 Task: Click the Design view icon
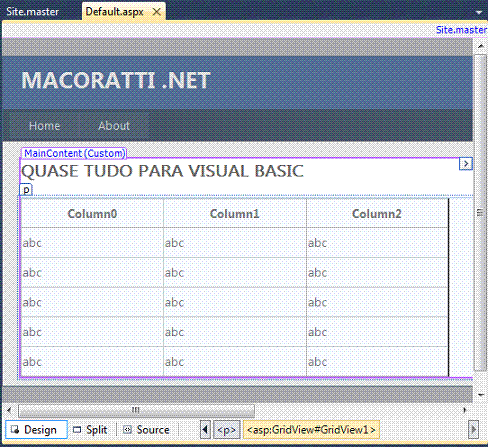(15, 430)
